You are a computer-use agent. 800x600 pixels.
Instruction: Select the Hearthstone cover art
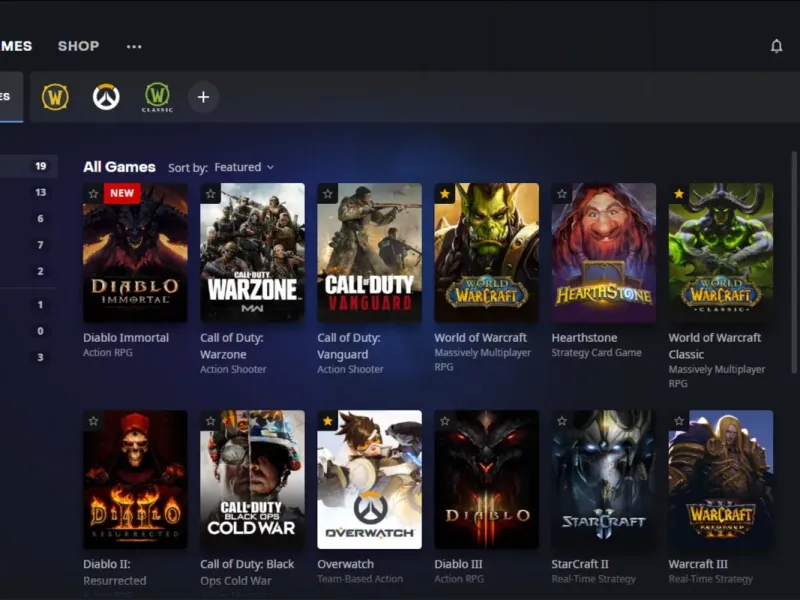(604, 253)
